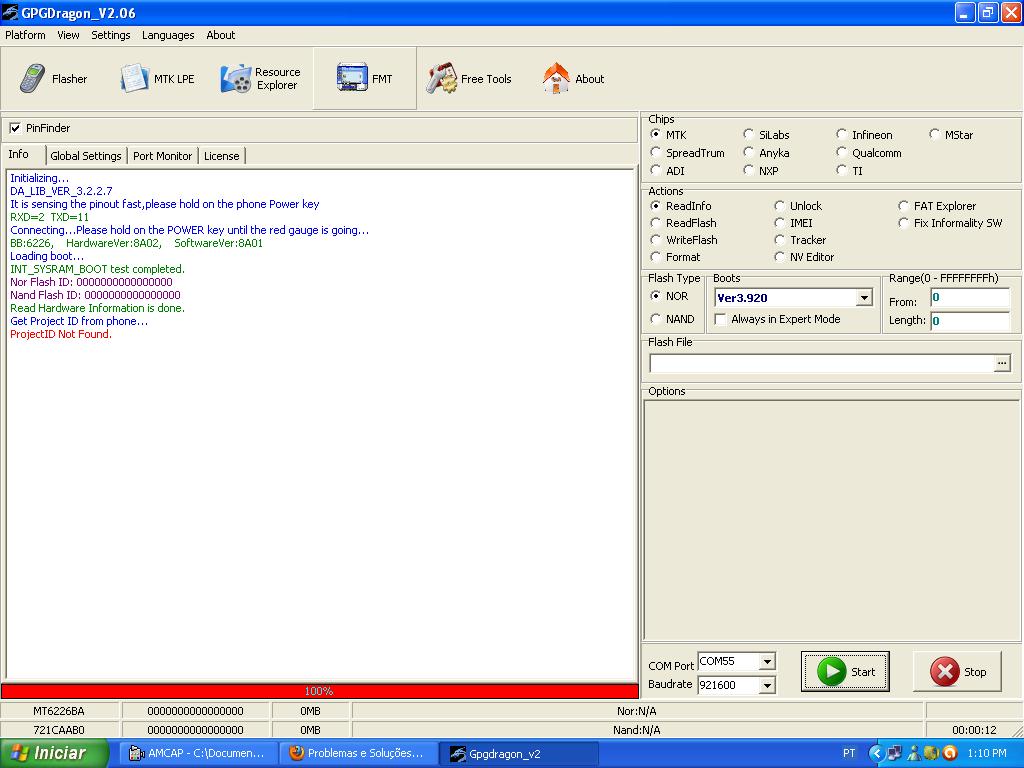Browse for flash file with ellipsis button

tap(1002, 363)
